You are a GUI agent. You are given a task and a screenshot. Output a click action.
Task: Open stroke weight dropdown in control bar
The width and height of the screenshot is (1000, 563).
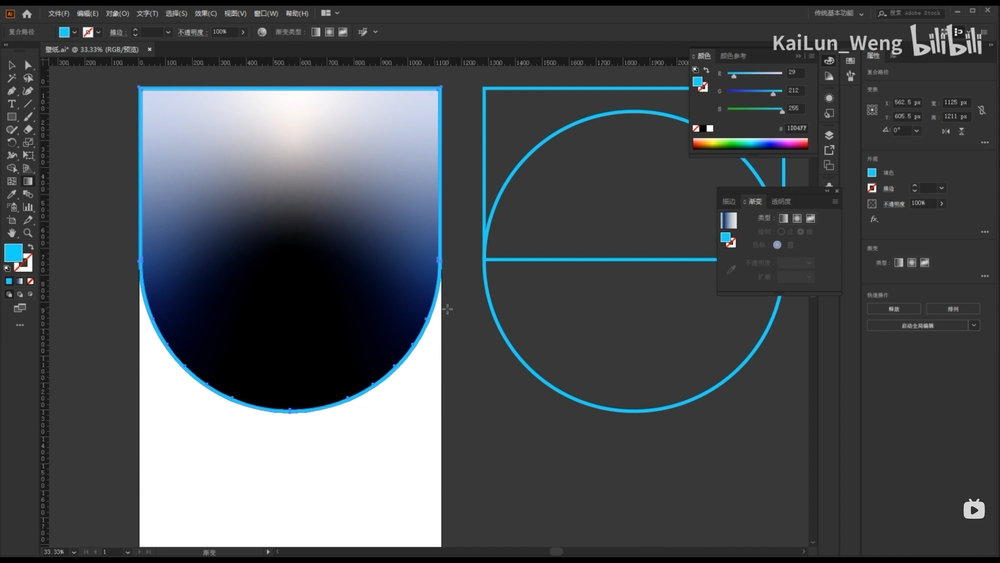pos(168,32)
